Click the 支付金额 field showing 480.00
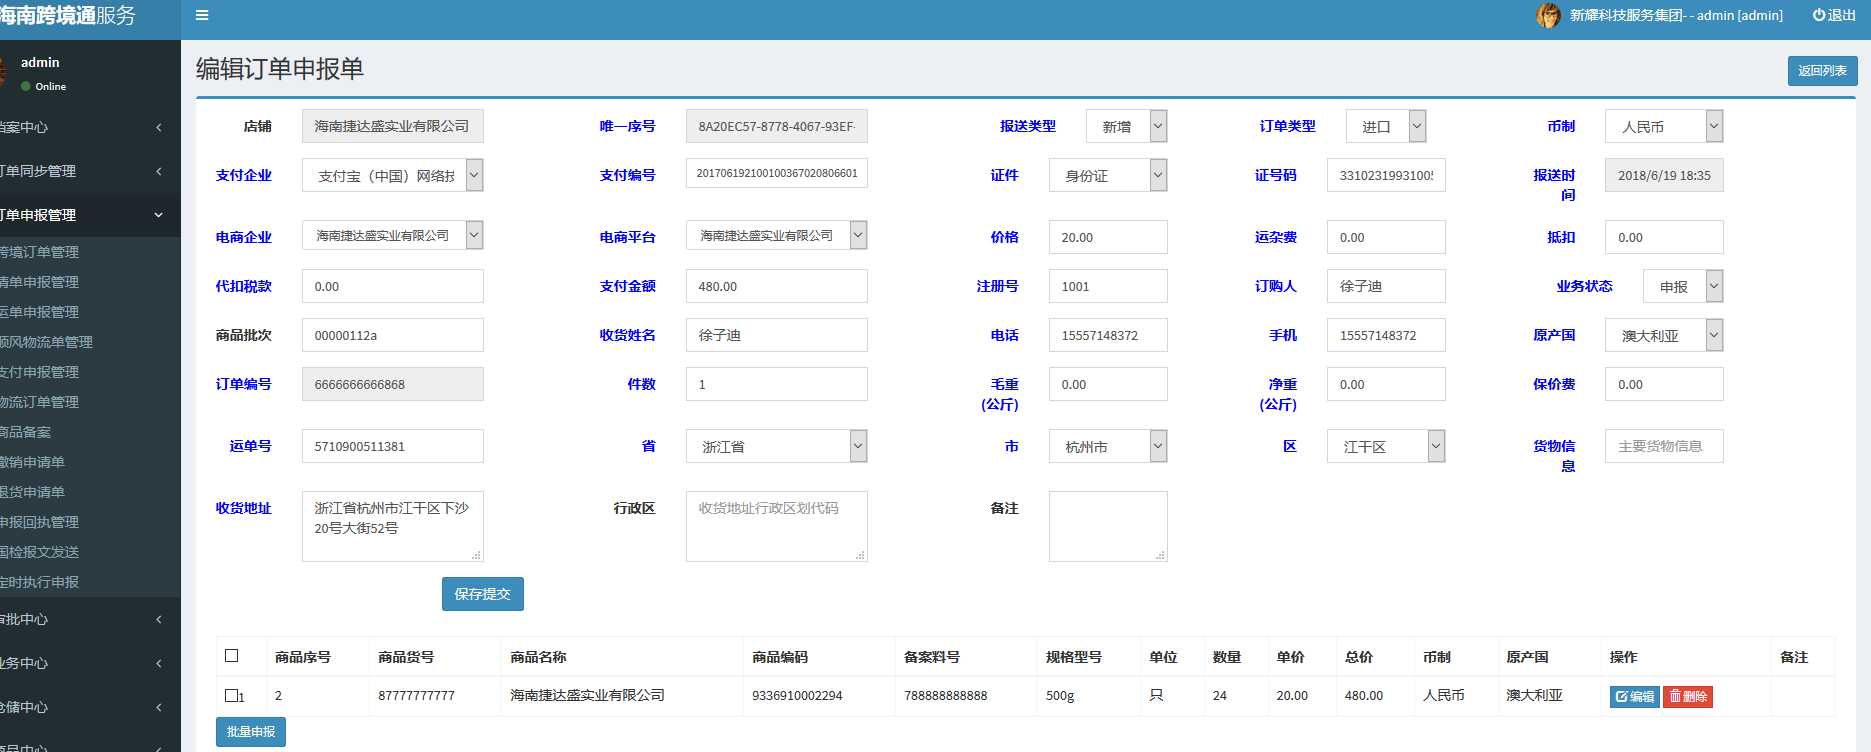1871x752 pixels. [x=777, y=286]
